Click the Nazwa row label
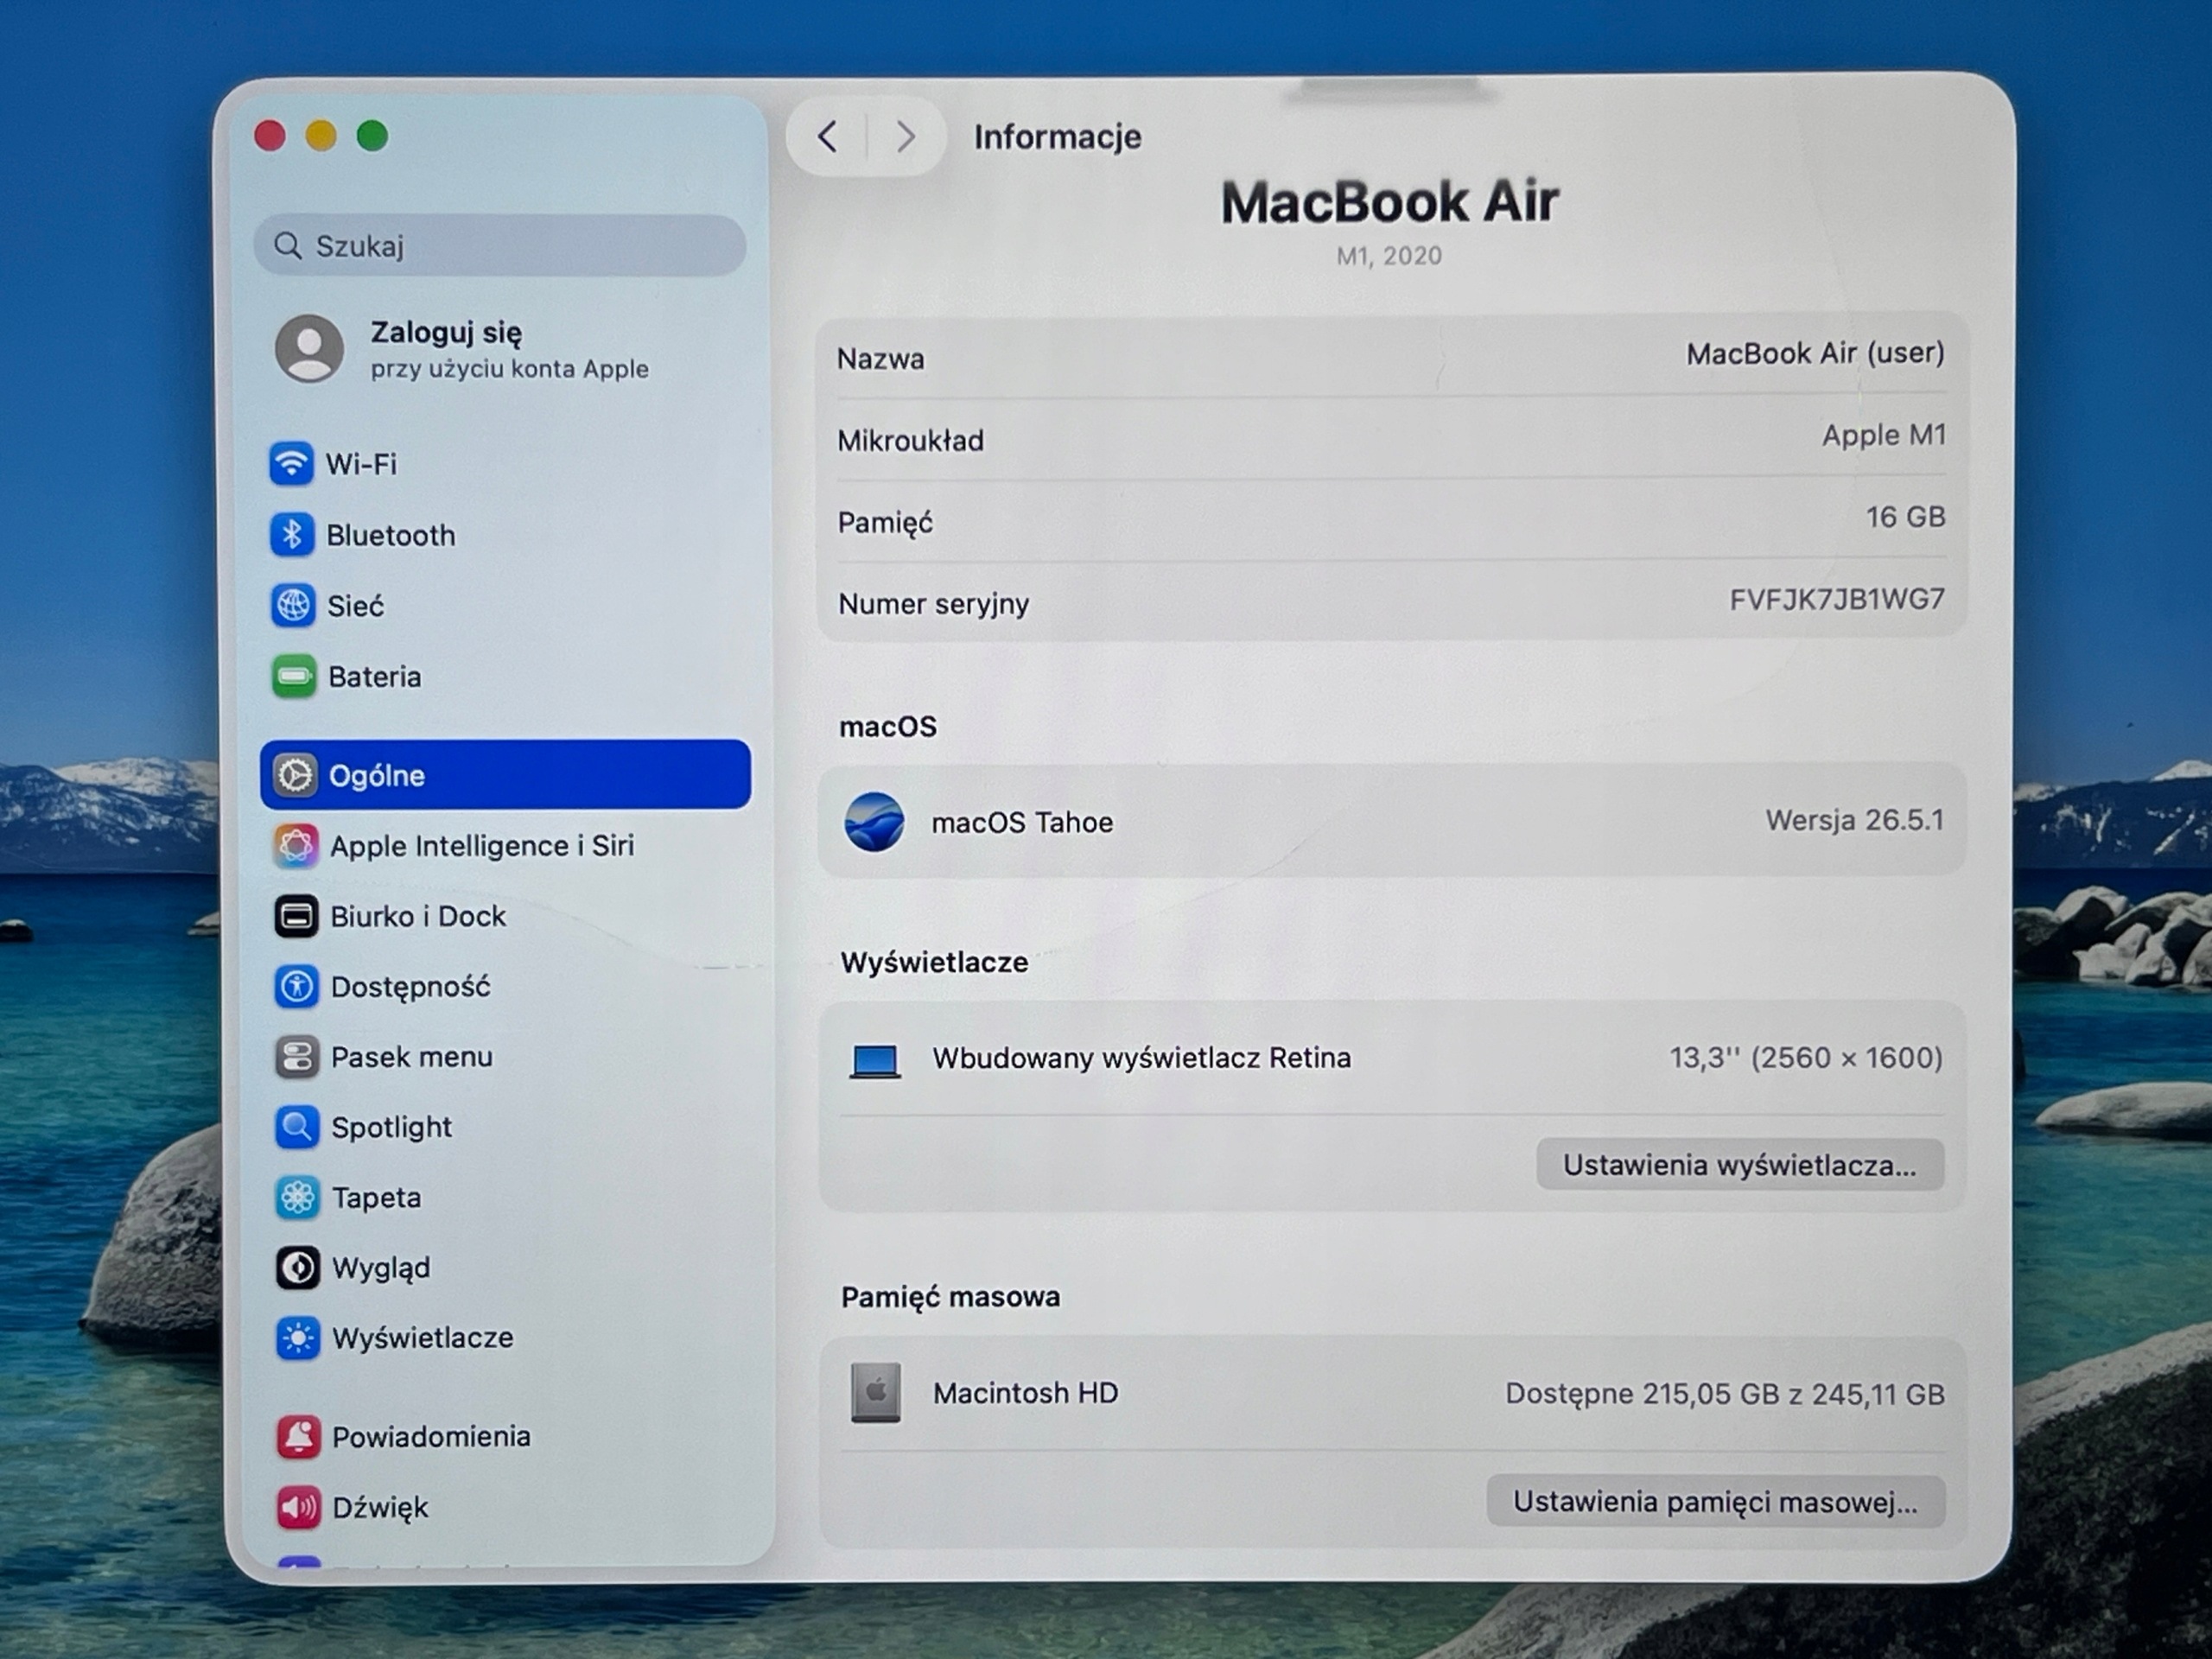The height and width of the screenshot is (1659, 2212). click(x=881, y=359)
